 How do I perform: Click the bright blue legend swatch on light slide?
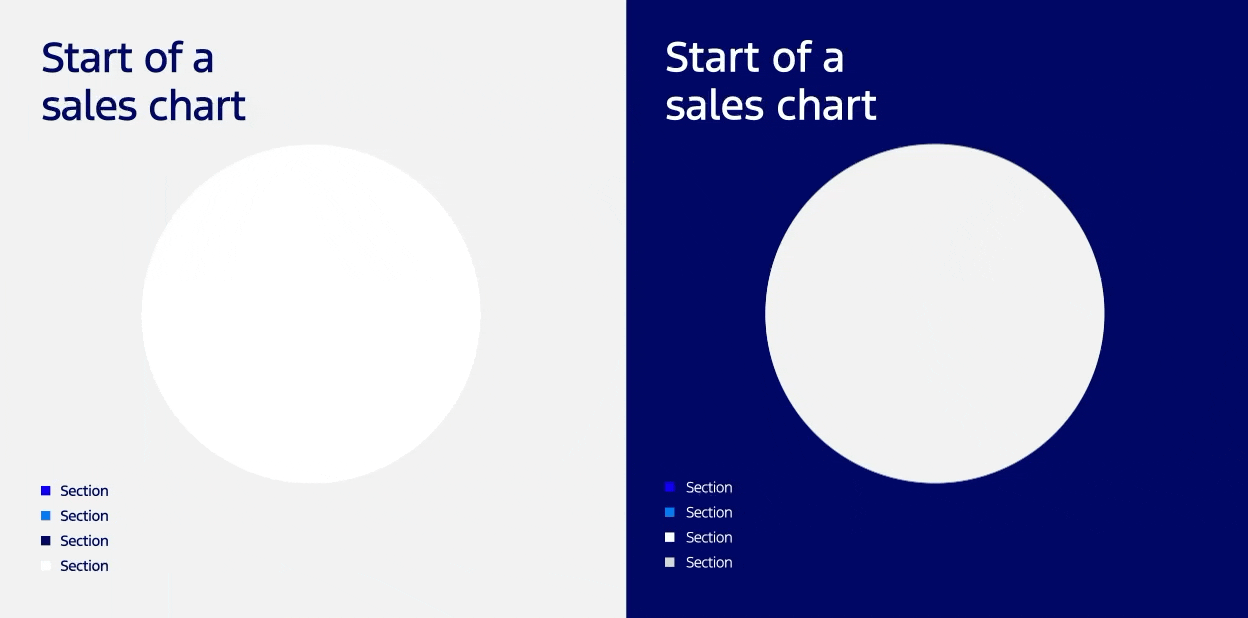tap(46, 490)
